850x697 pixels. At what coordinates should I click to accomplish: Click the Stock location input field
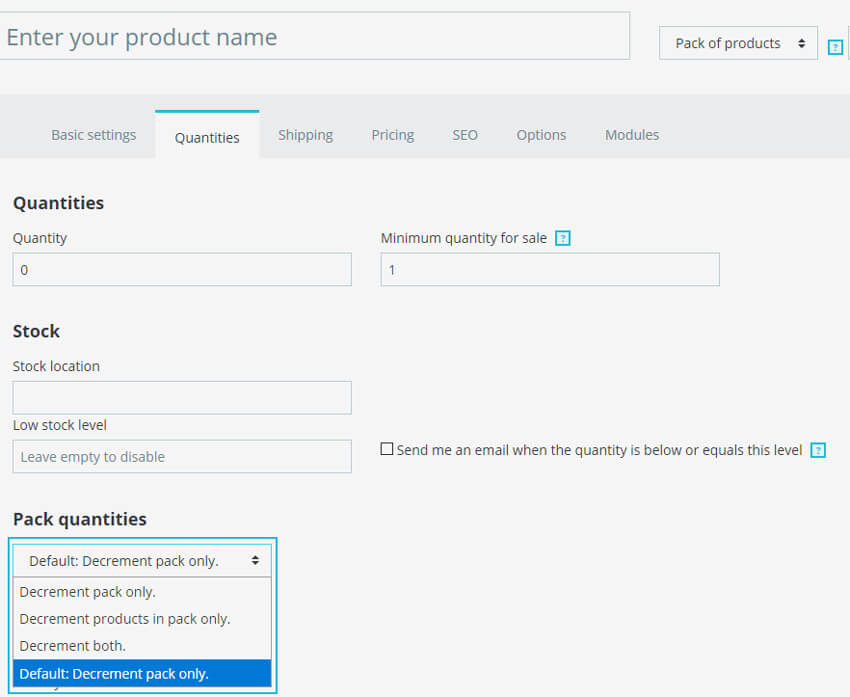tap(181, 397)
